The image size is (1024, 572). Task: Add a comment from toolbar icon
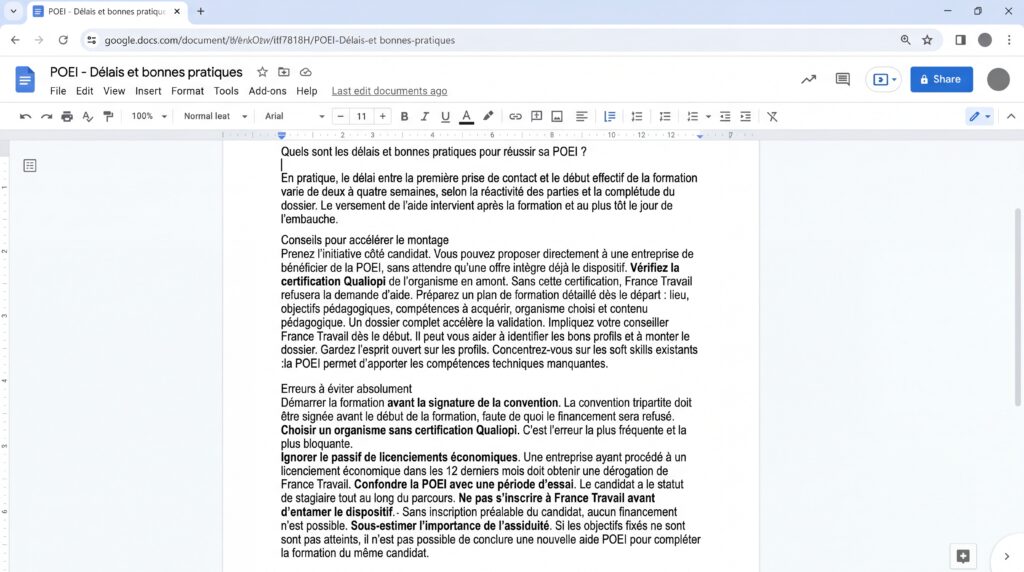(x=536, y=116)
